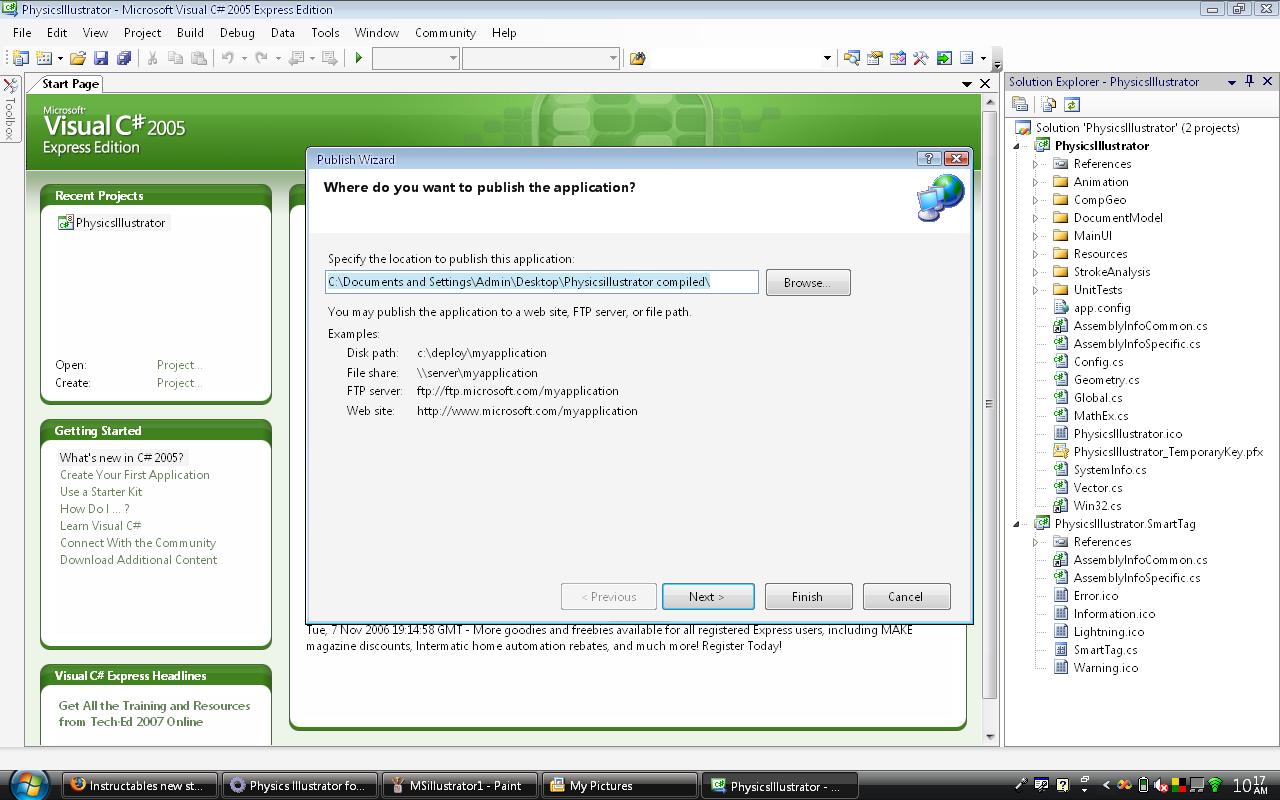
Task: Click the Open File toolbar icon
Action: pos(78,58)
